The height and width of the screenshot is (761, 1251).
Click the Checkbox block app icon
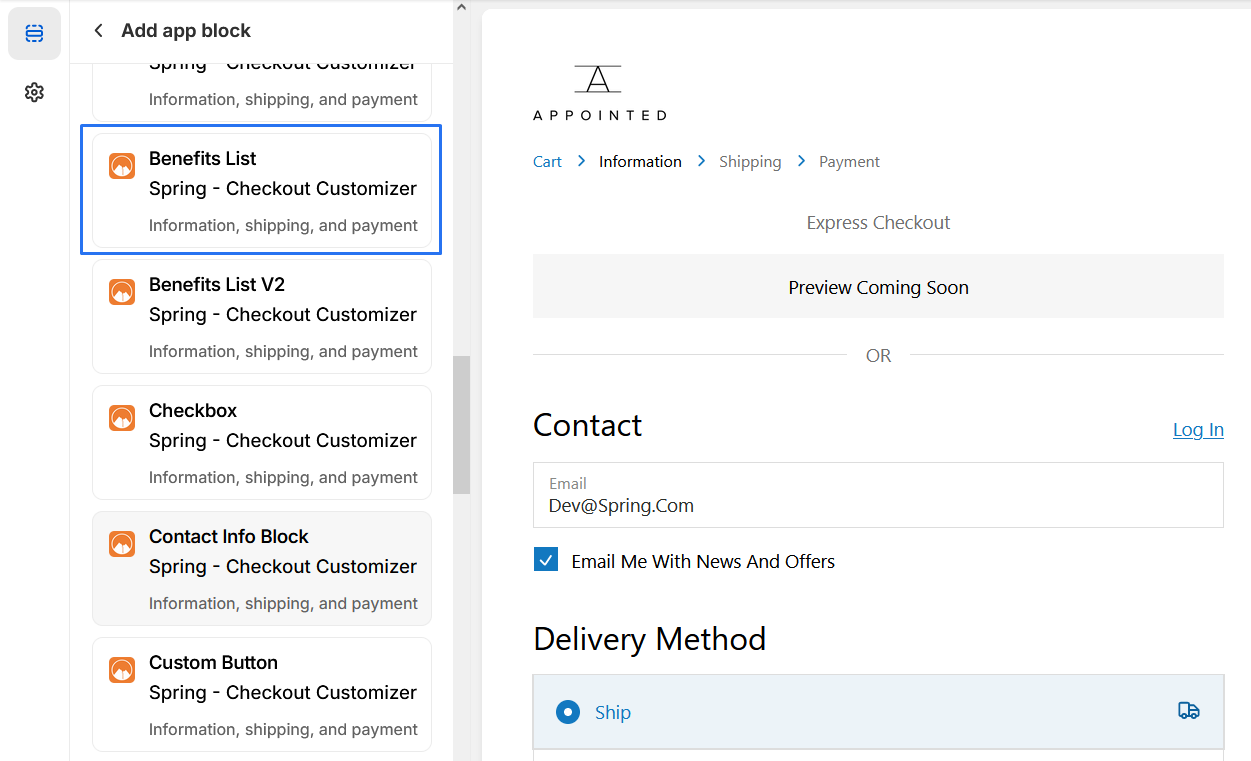[122, 418]
